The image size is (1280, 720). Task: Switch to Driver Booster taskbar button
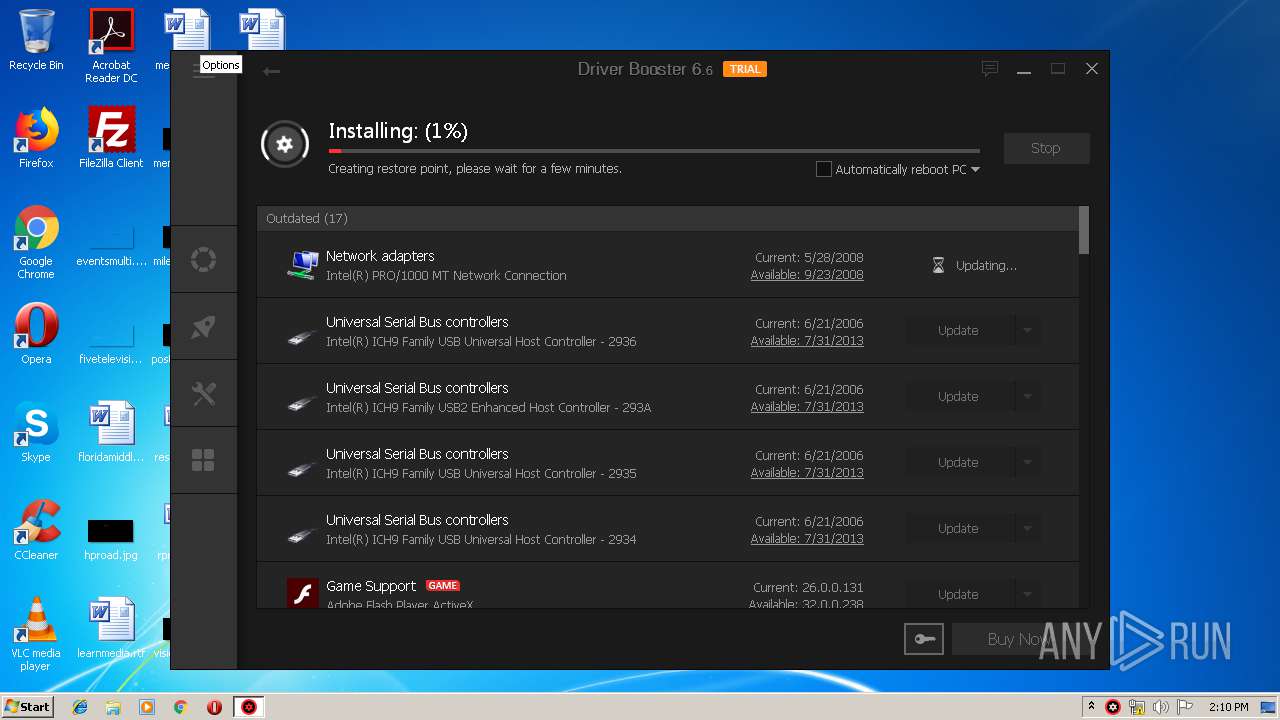249,707
